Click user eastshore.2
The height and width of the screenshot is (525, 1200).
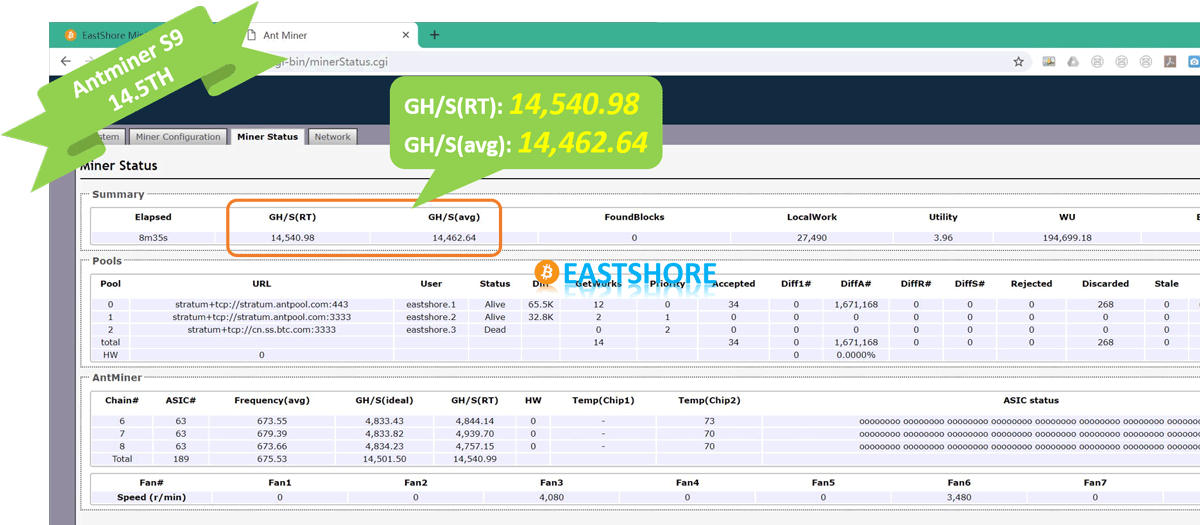[x=431, y=317]
